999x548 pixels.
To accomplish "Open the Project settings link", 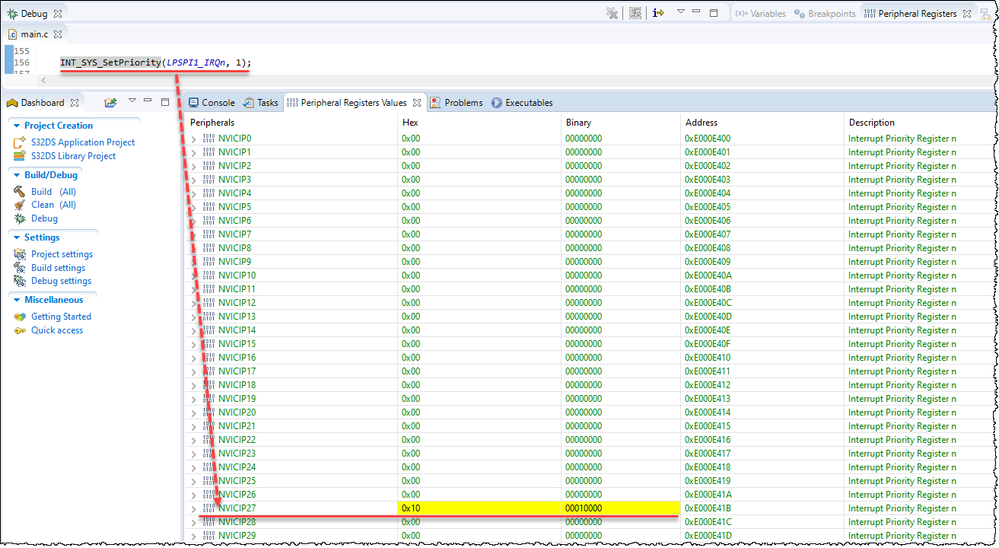I will [x=62, y=254].
